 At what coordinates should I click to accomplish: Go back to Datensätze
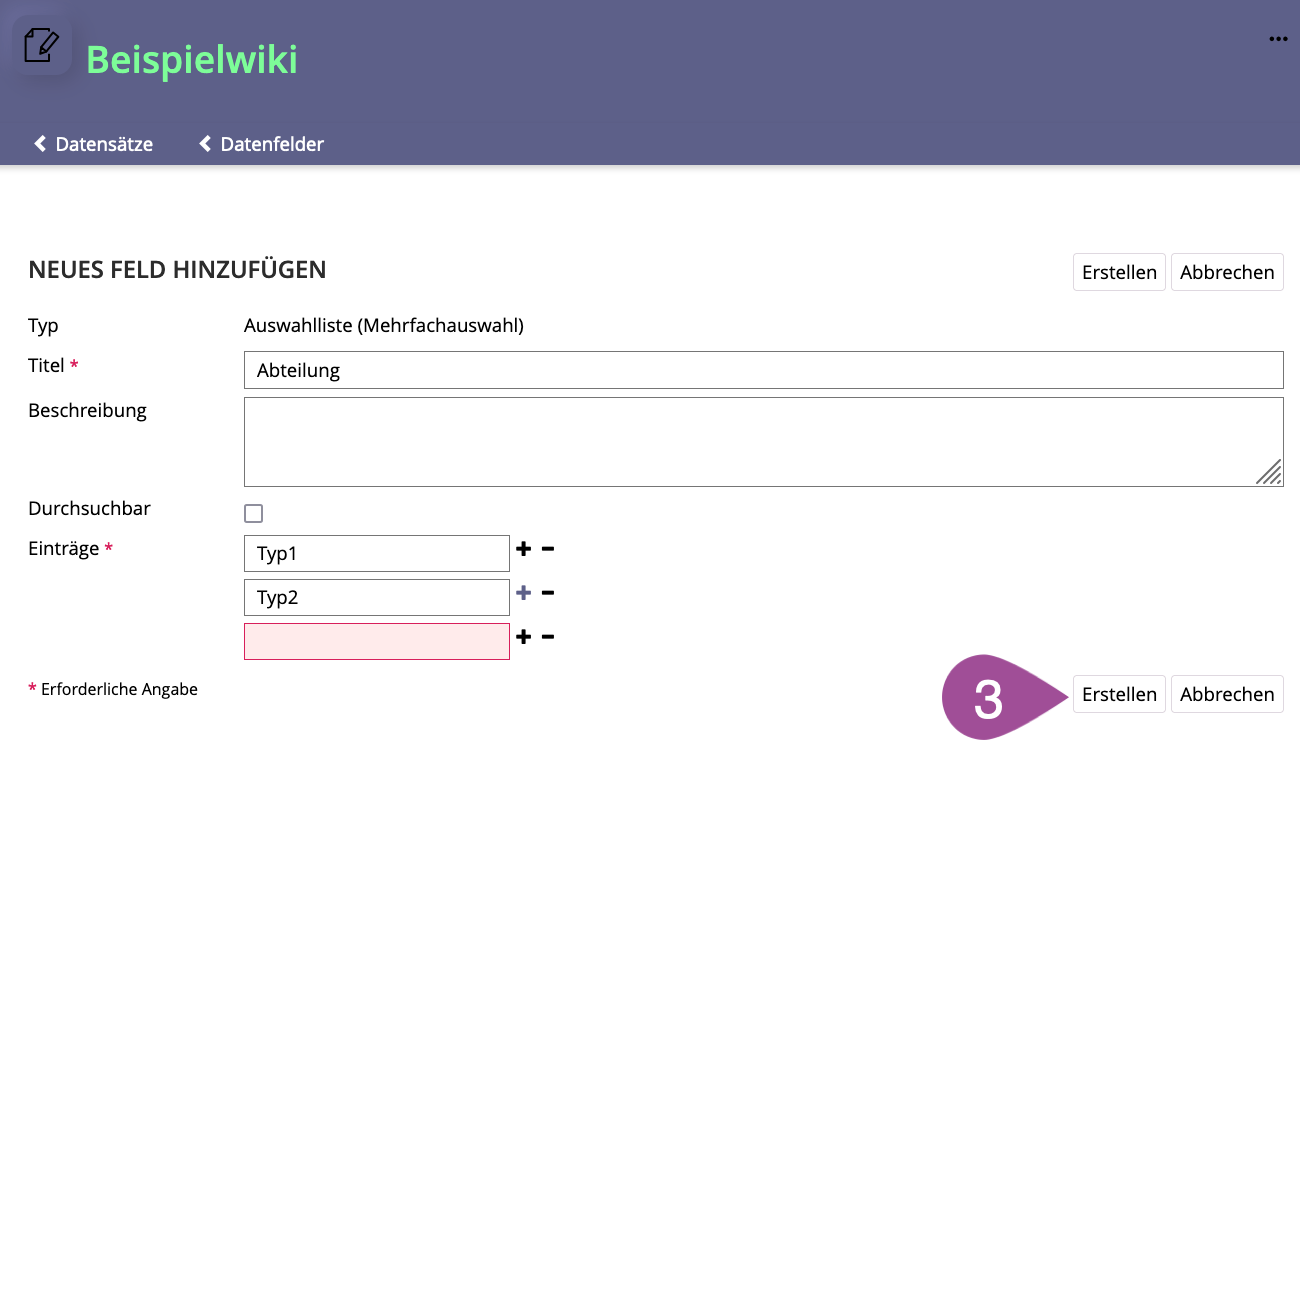click(x=94, y=144)
